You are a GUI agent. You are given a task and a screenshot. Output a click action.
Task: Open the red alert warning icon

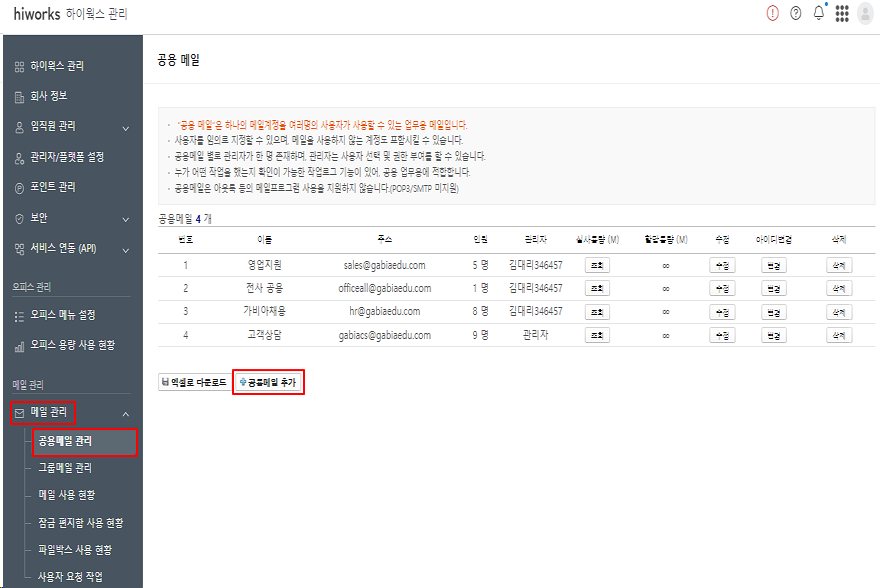(772, 13)
